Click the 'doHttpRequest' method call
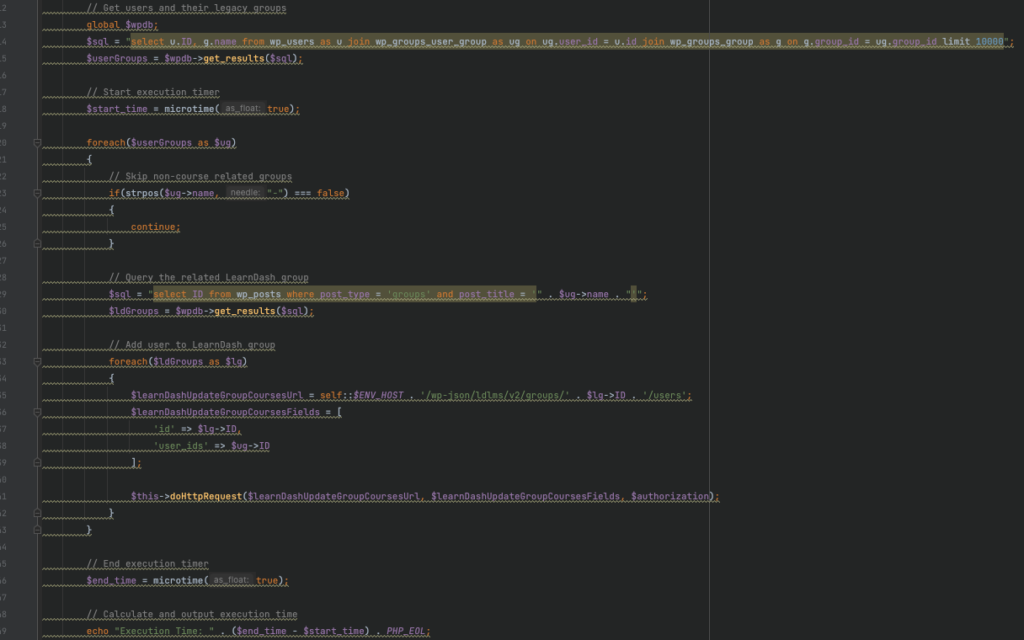 click(206, 496)
